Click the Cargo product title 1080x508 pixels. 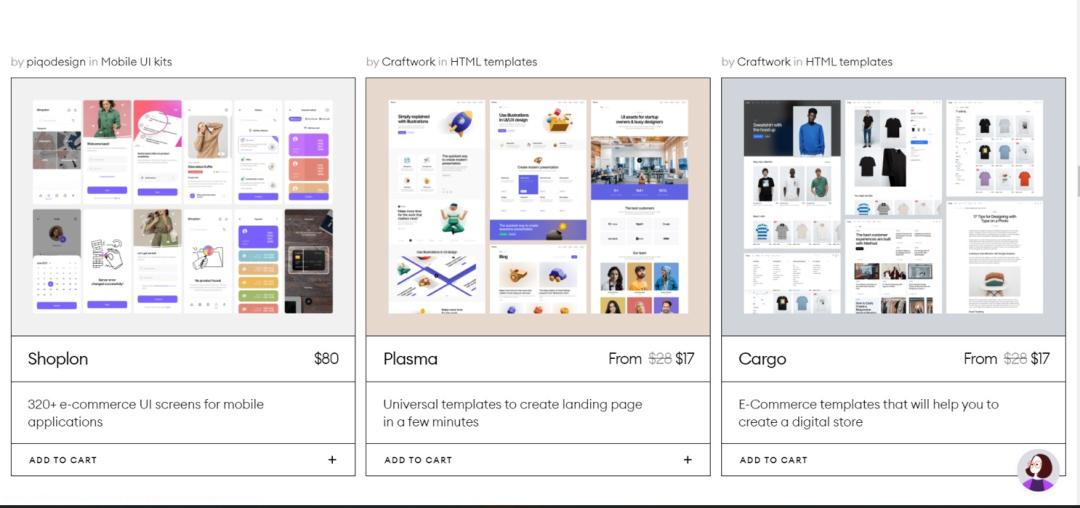[x=762, y=359]
